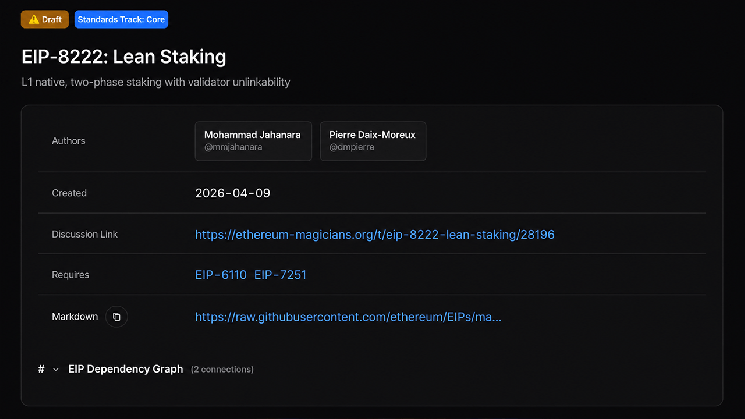Open required EIP-6110

[221, 275]
